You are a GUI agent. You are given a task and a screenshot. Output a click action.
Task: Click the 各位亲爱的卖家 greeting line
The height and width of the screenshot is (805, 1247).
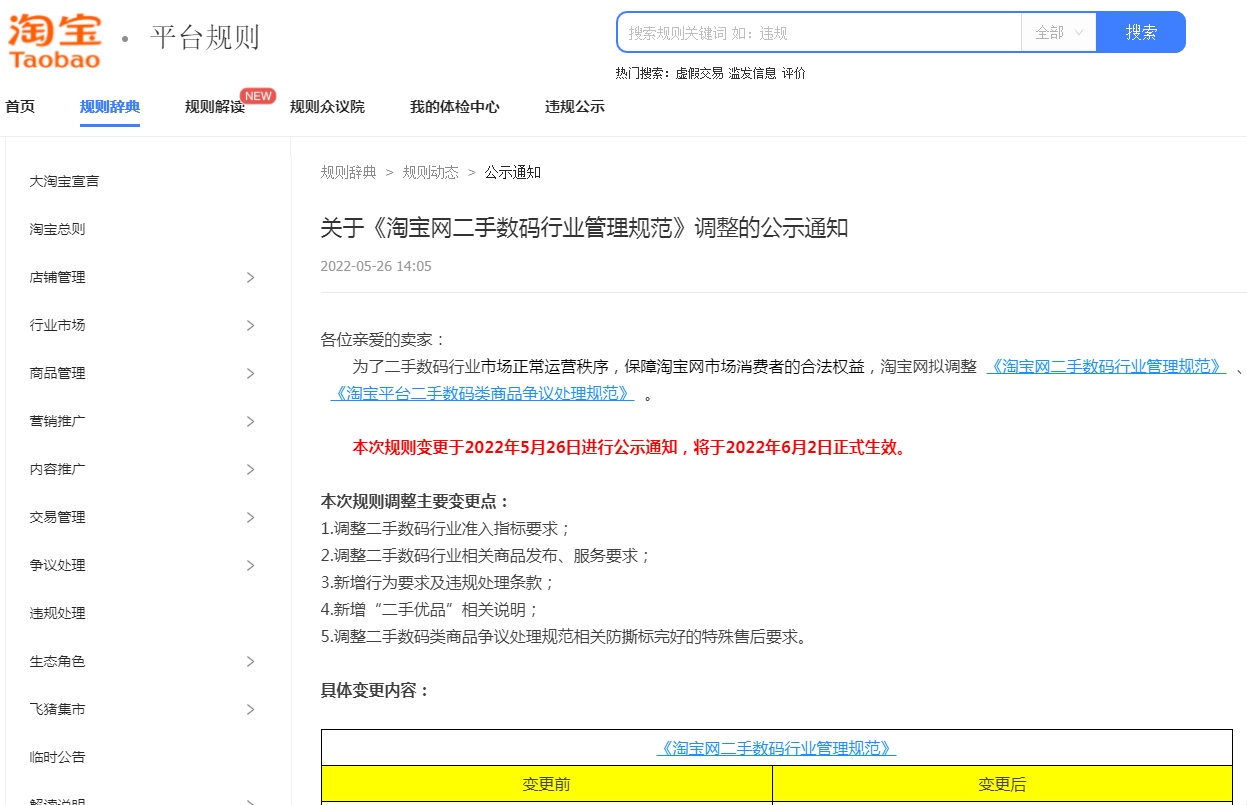(x=383, y=339)
